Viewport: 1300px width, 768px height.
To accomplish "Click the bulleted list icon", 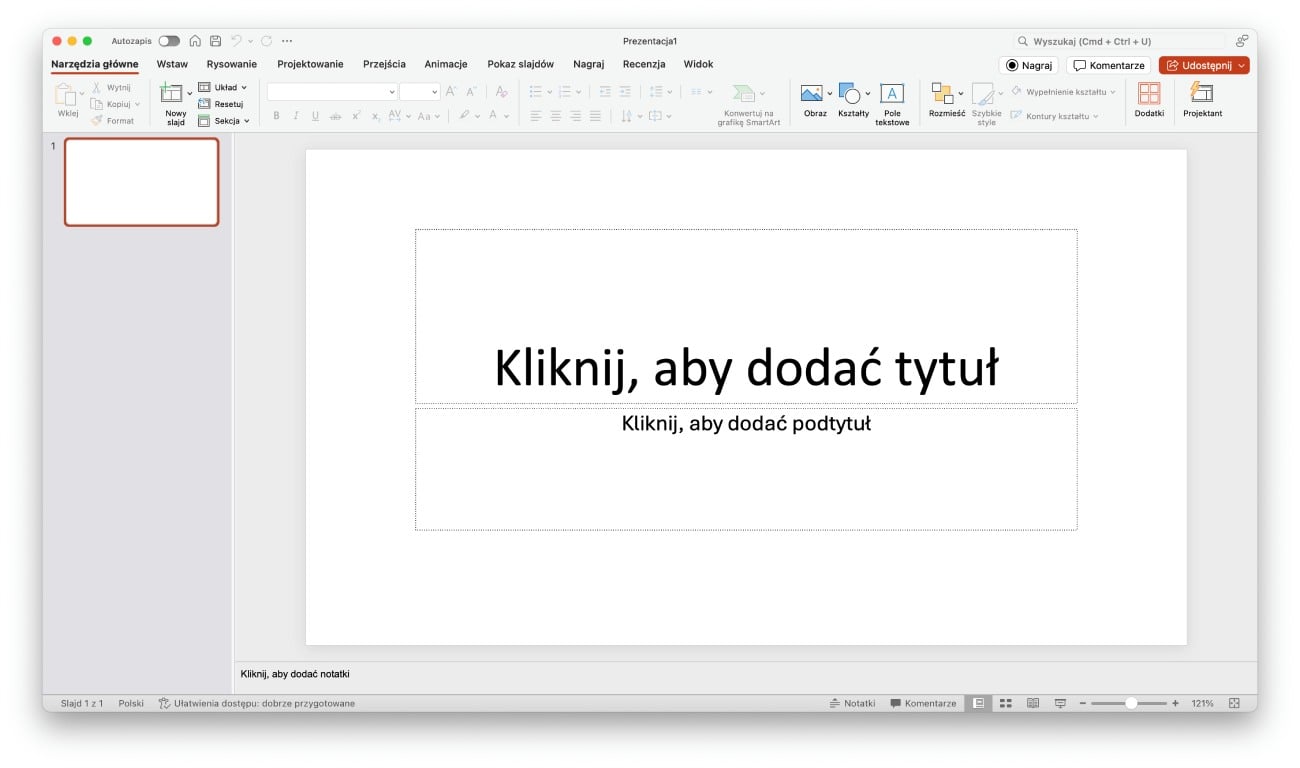I will point(536,91).
